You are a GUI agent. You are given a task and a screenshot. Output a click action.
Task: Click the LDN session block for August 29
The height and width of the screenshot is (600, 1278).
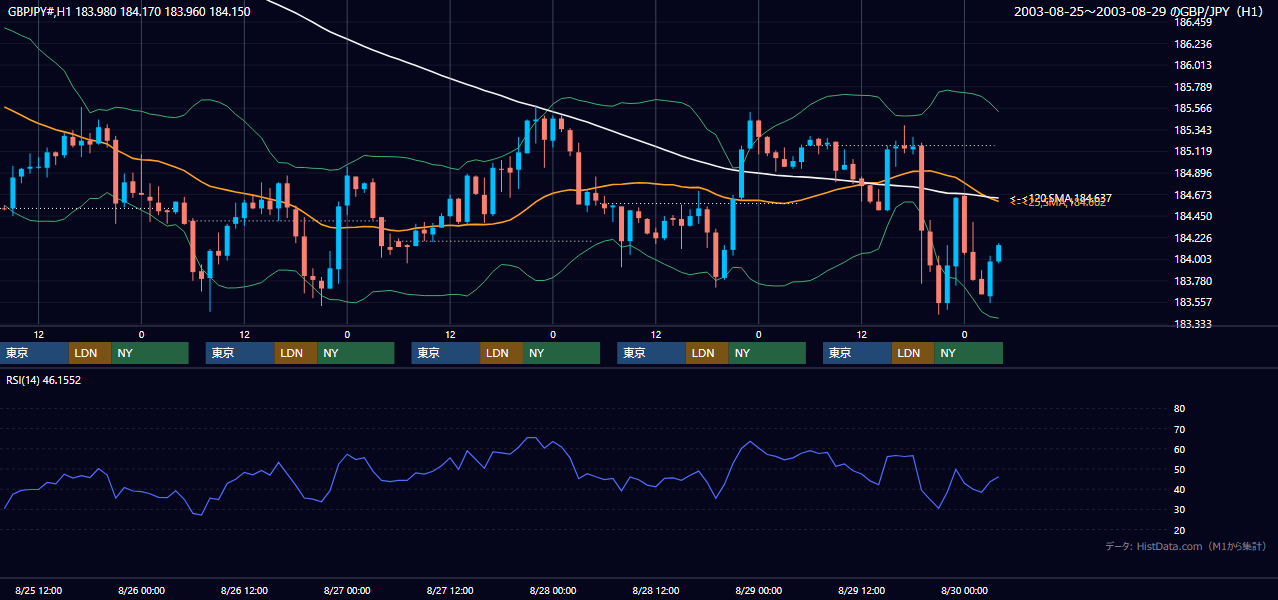[913, 353]
